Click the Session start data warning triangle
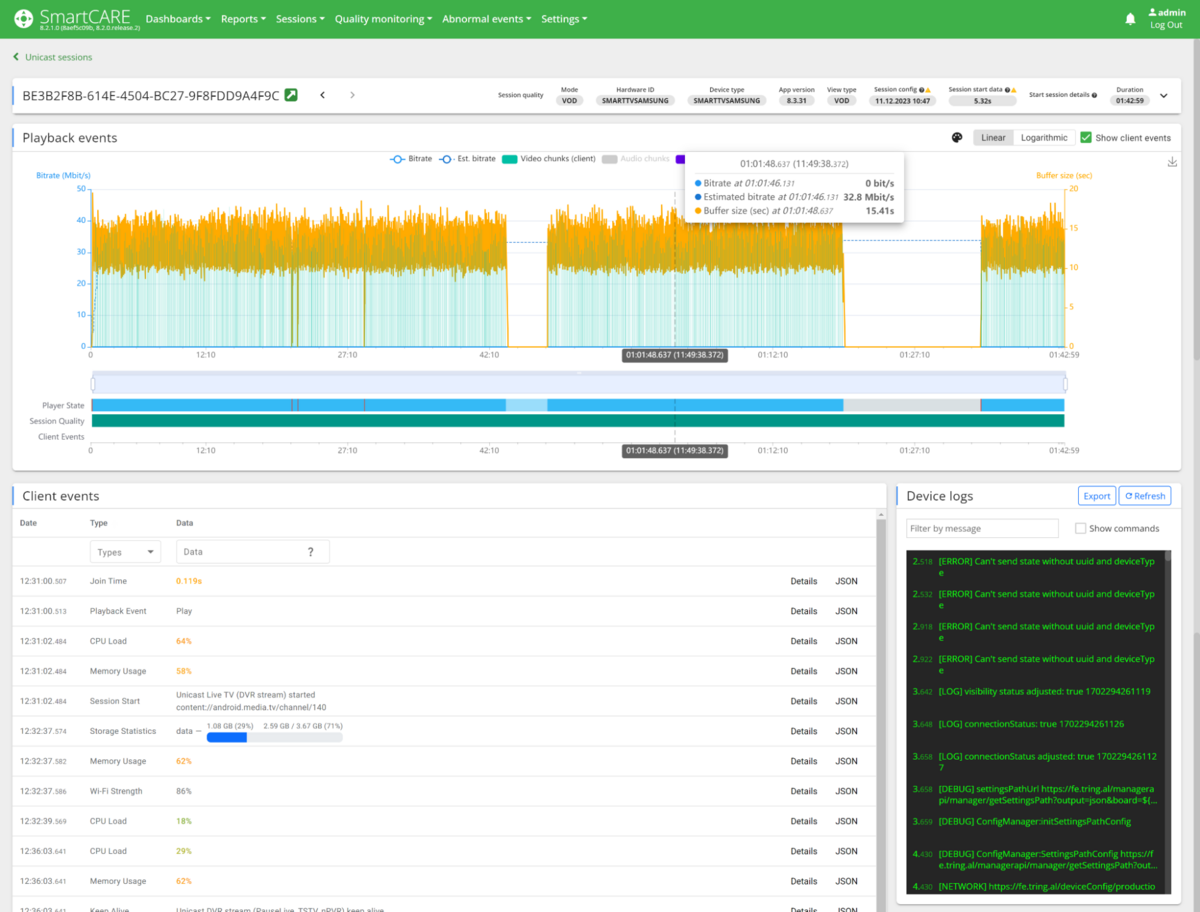The width and height of the screenshot is (1200, 912). [x=1013, y=90]
